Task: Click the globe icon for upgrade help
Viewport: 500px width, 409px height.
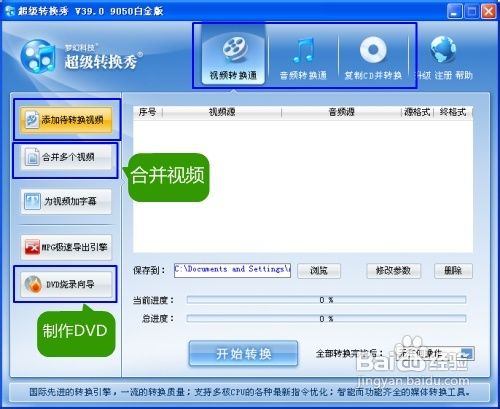Action: [x=443, y=50]
